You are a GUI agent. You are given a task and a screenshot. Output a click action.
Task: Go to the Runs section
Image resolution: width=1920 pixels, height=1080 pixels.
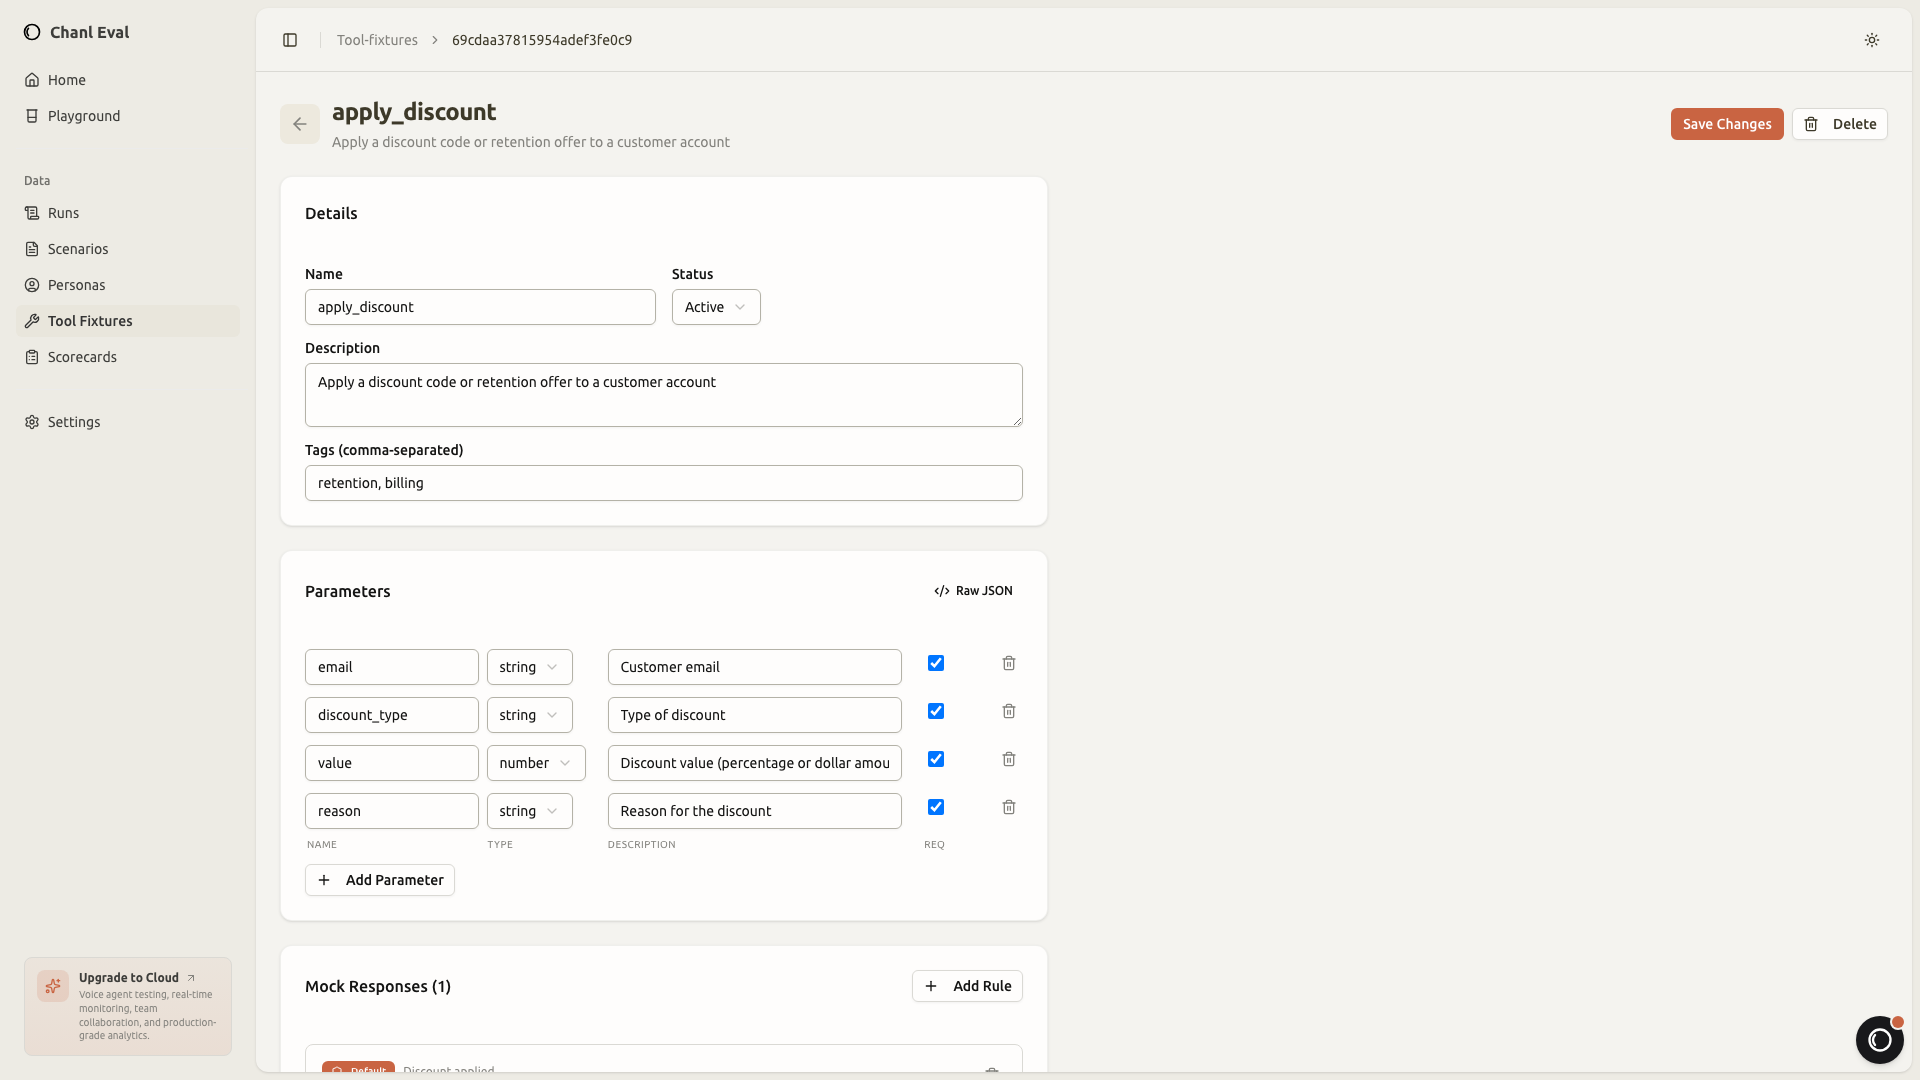64,213
